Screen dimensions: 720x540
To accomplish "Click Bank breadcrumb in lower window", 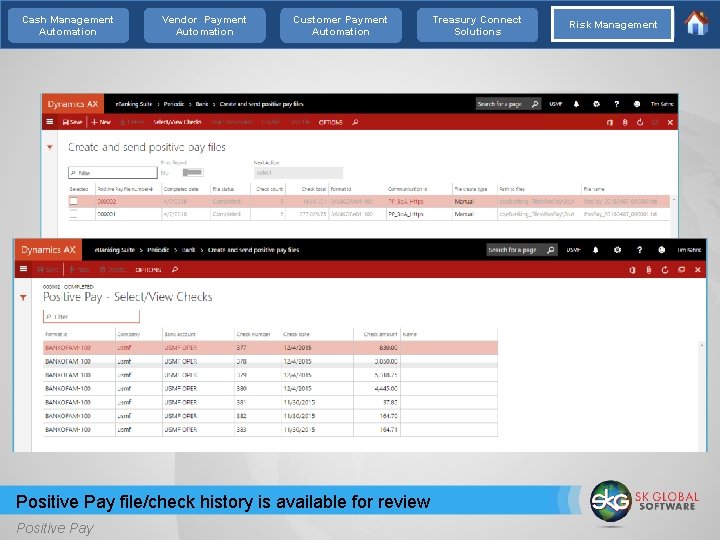I will (x=188, y=250).
